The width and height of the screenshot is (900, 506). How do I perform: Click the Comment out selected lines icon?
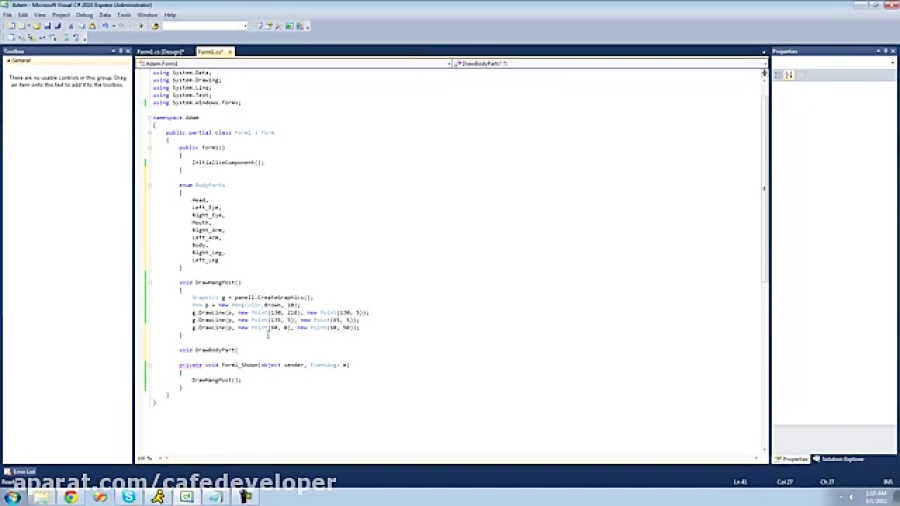(x=65, y=37)
